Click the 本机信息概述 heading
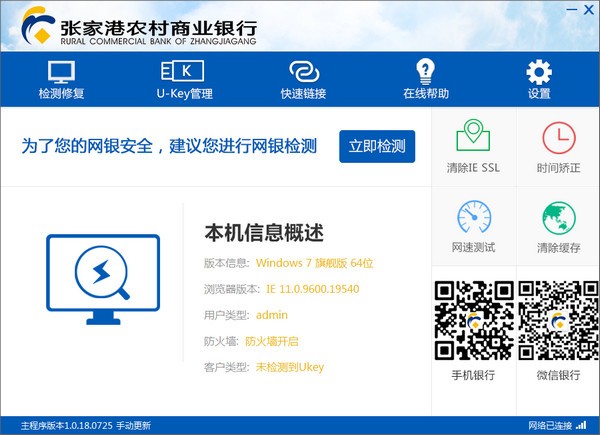The width and height of the screenshot is (600, 435). (264, 233)
